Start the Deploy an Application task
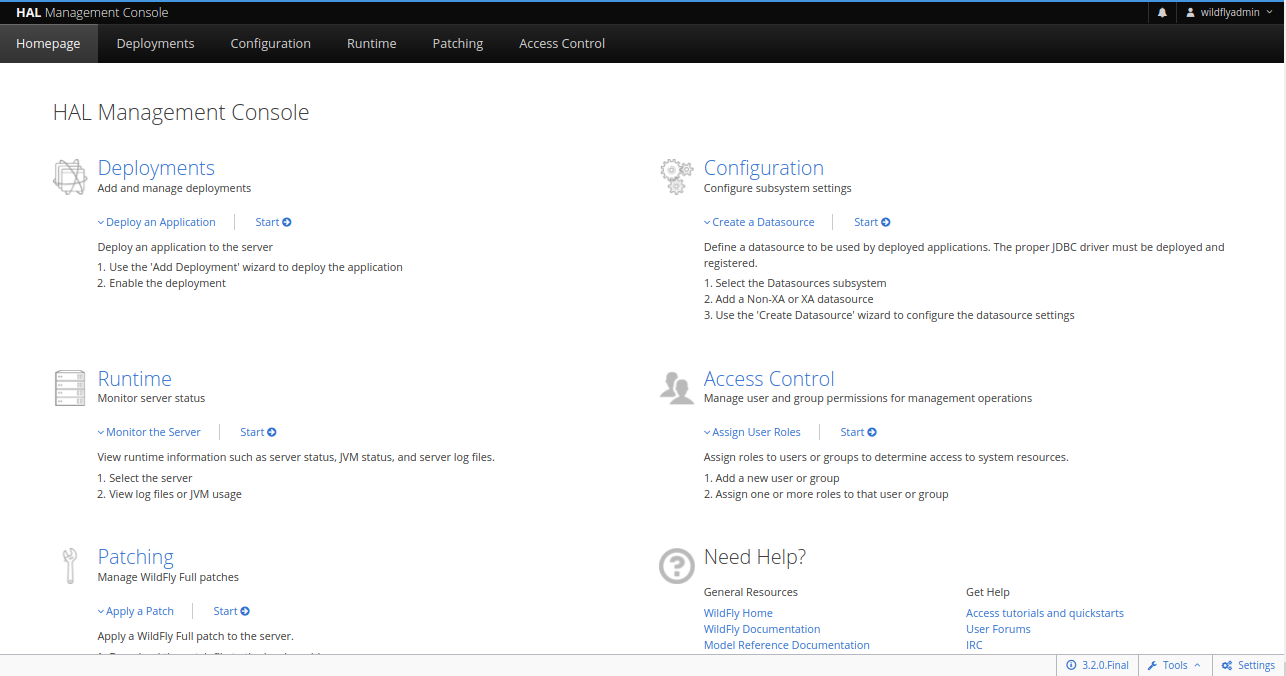The image size is (1286, 676). (273, 222)
